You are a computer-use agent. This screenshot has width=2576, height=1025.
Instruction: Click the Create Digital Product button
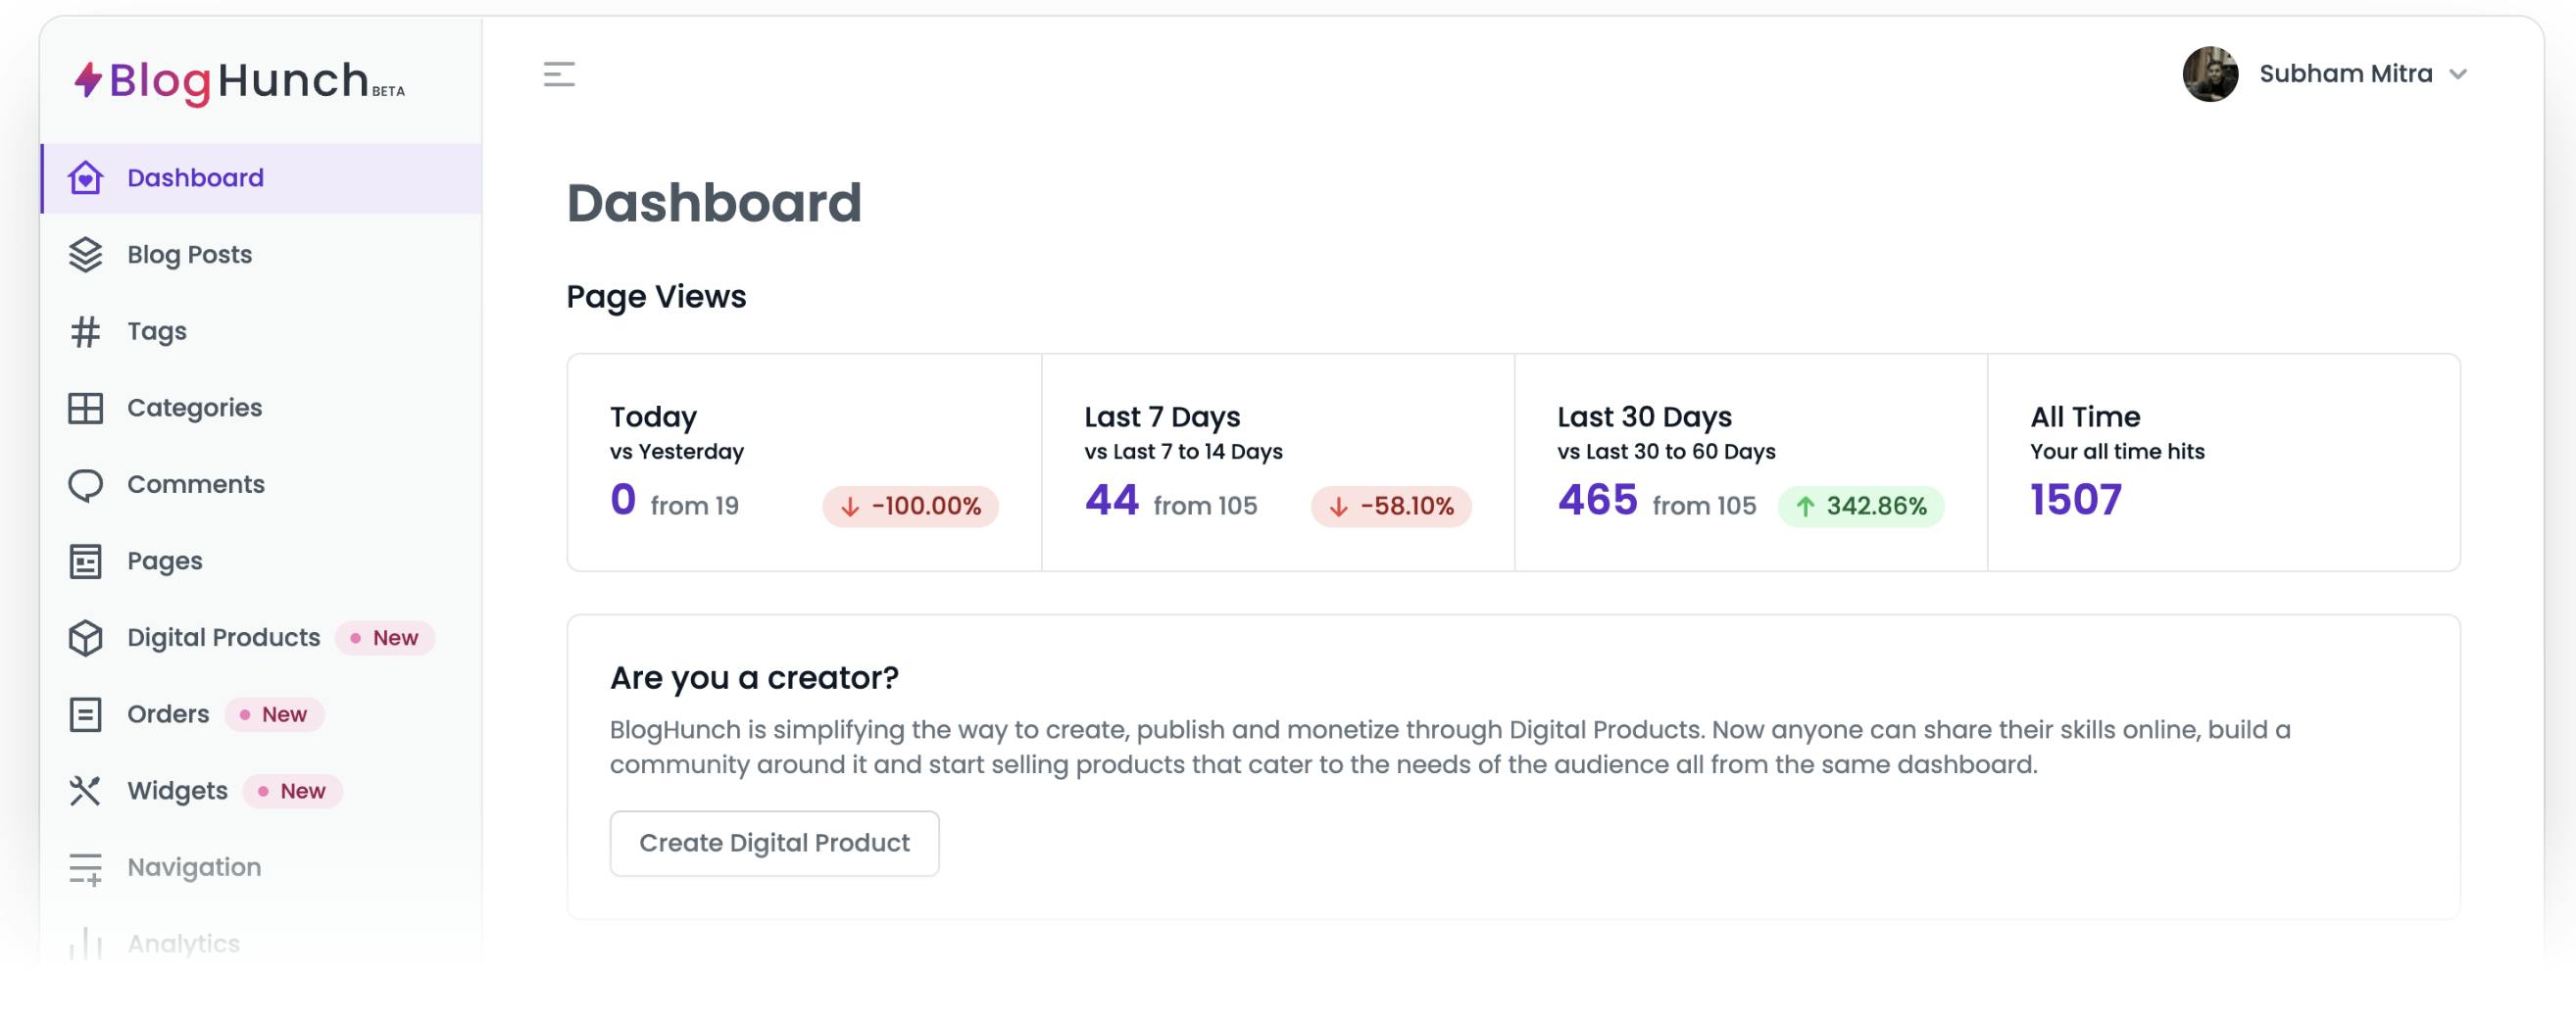pyautogui.click(x=774, y=843)
